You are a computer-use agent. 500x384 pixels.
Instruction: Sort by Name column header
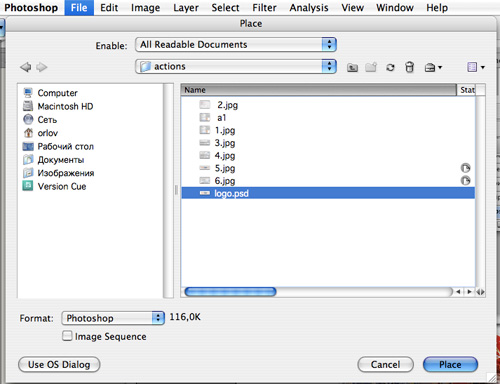click(319, 90)
